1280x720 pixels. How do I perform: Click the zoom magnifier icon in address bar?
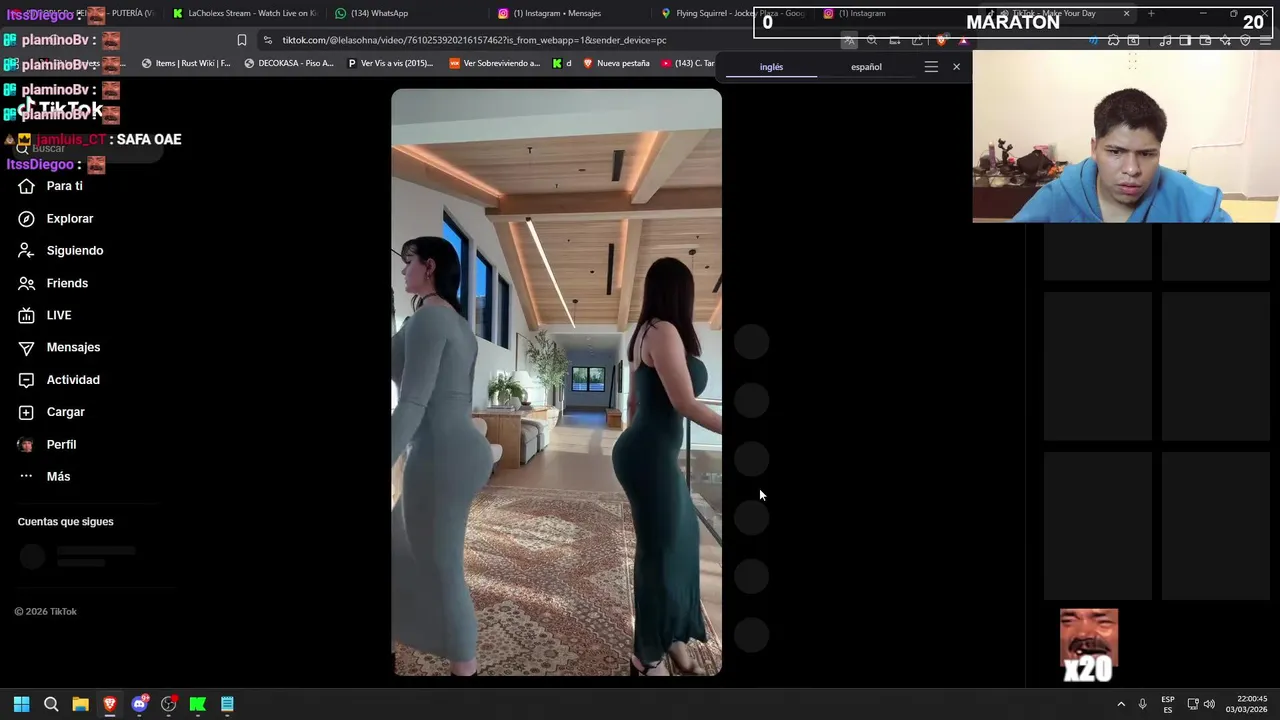point(872,40)
